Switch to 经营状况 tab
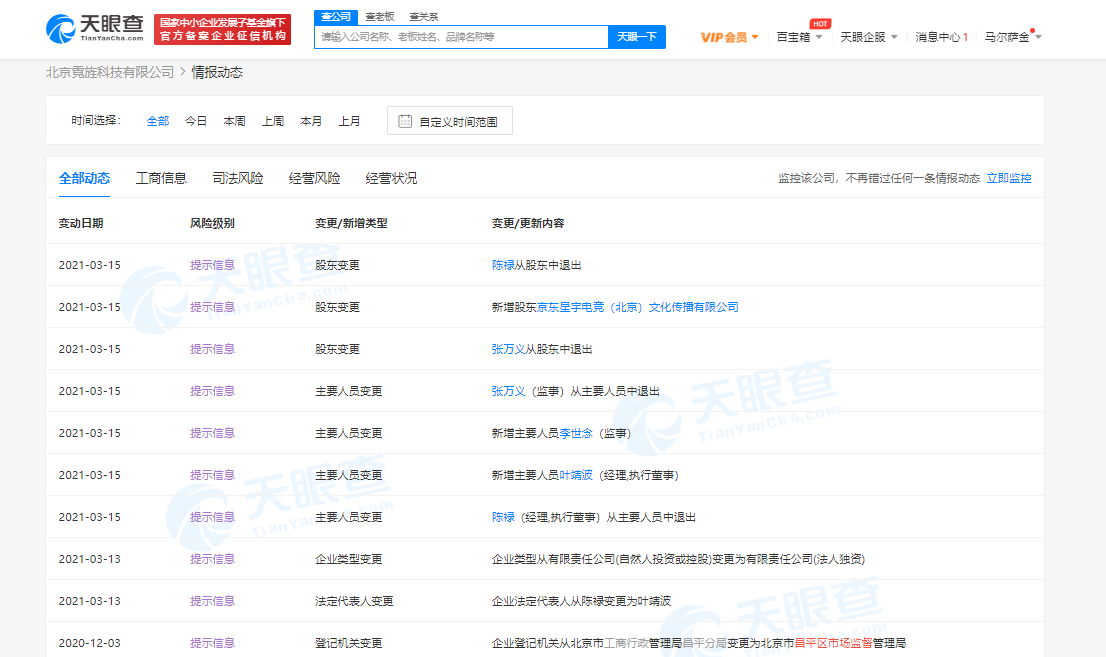This screenshot has height=657, width=1106. [x=391, y=178]
